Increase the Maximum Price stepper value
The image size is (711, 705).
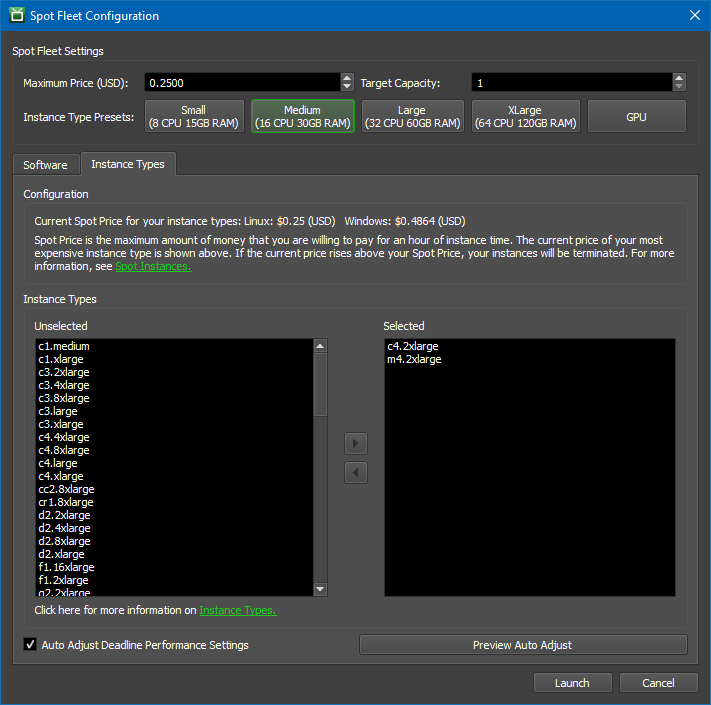click(347, 78)
